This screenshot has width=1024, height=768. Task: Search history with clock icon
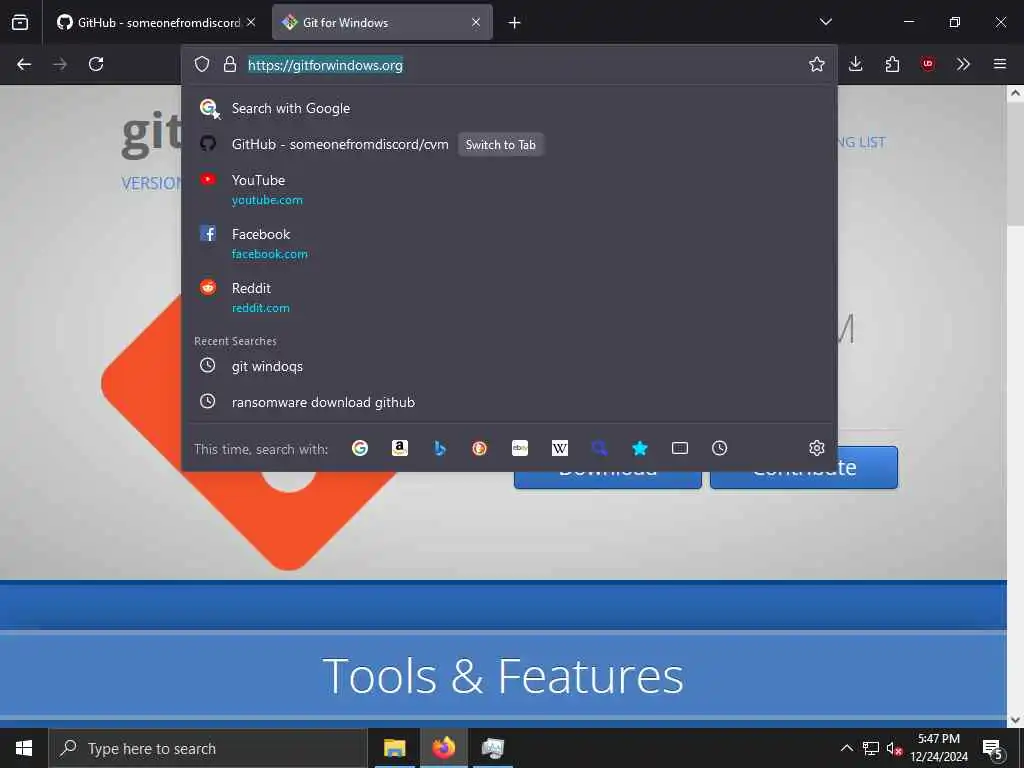(x=720, y=448)
